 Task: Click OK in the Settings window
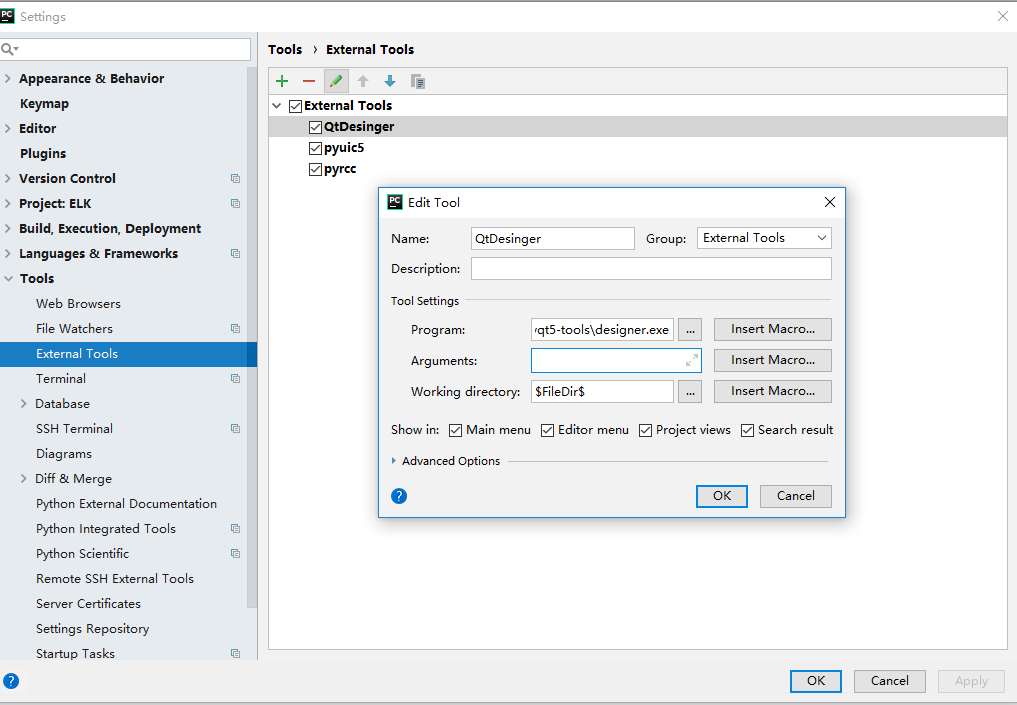pos(816,681)
